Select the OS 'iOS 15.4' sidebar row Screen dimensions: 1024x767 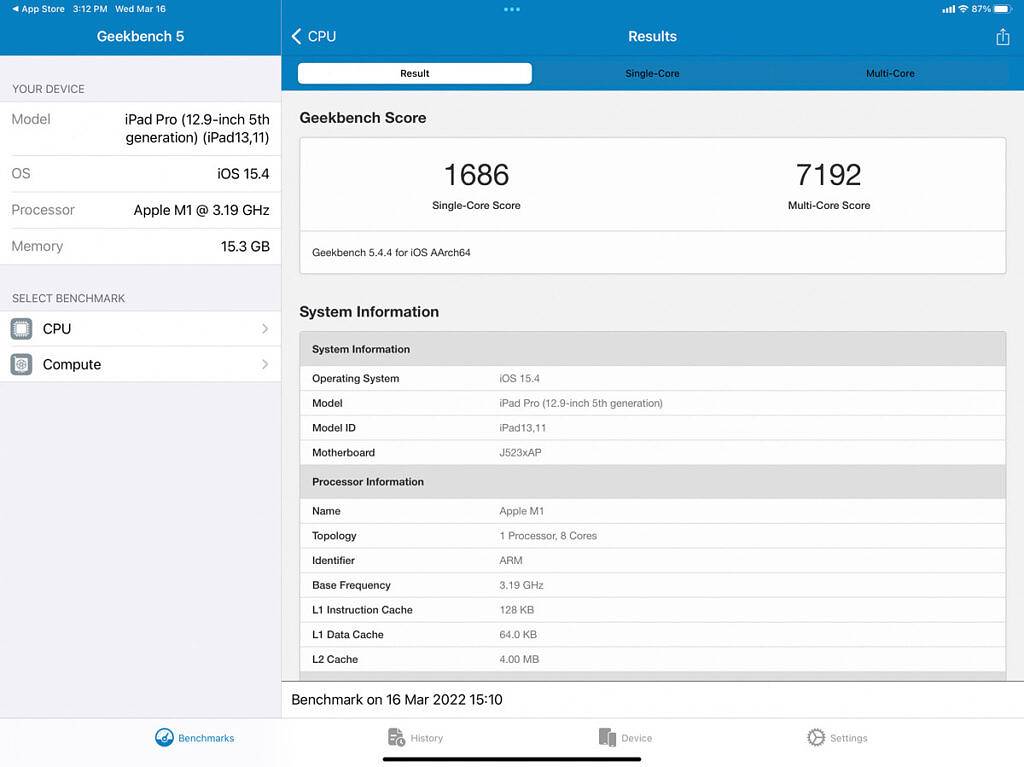click(140, 174)
